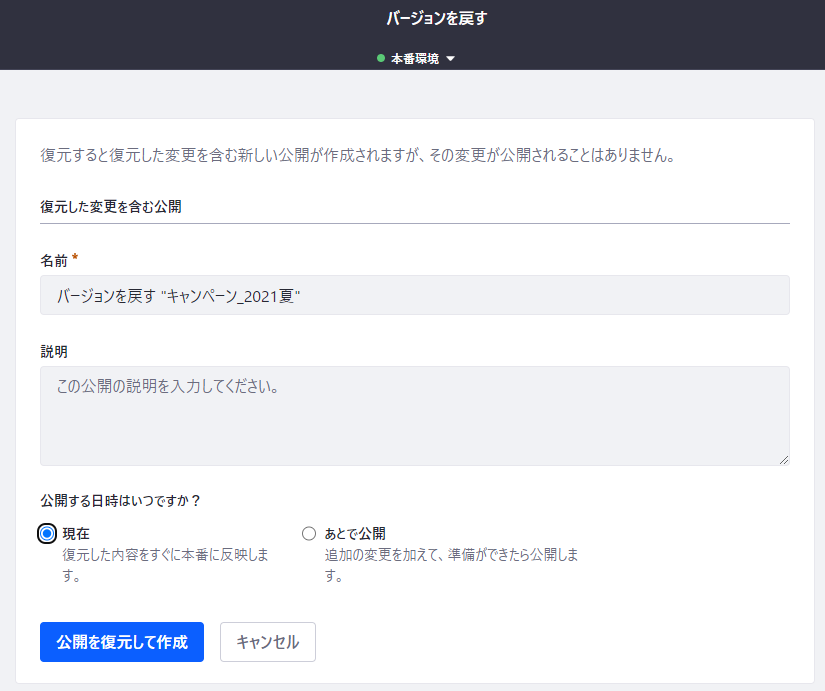Click the 名前 field label
The height and width of the screenshot is (691, 825).
(x=54, y=260)
